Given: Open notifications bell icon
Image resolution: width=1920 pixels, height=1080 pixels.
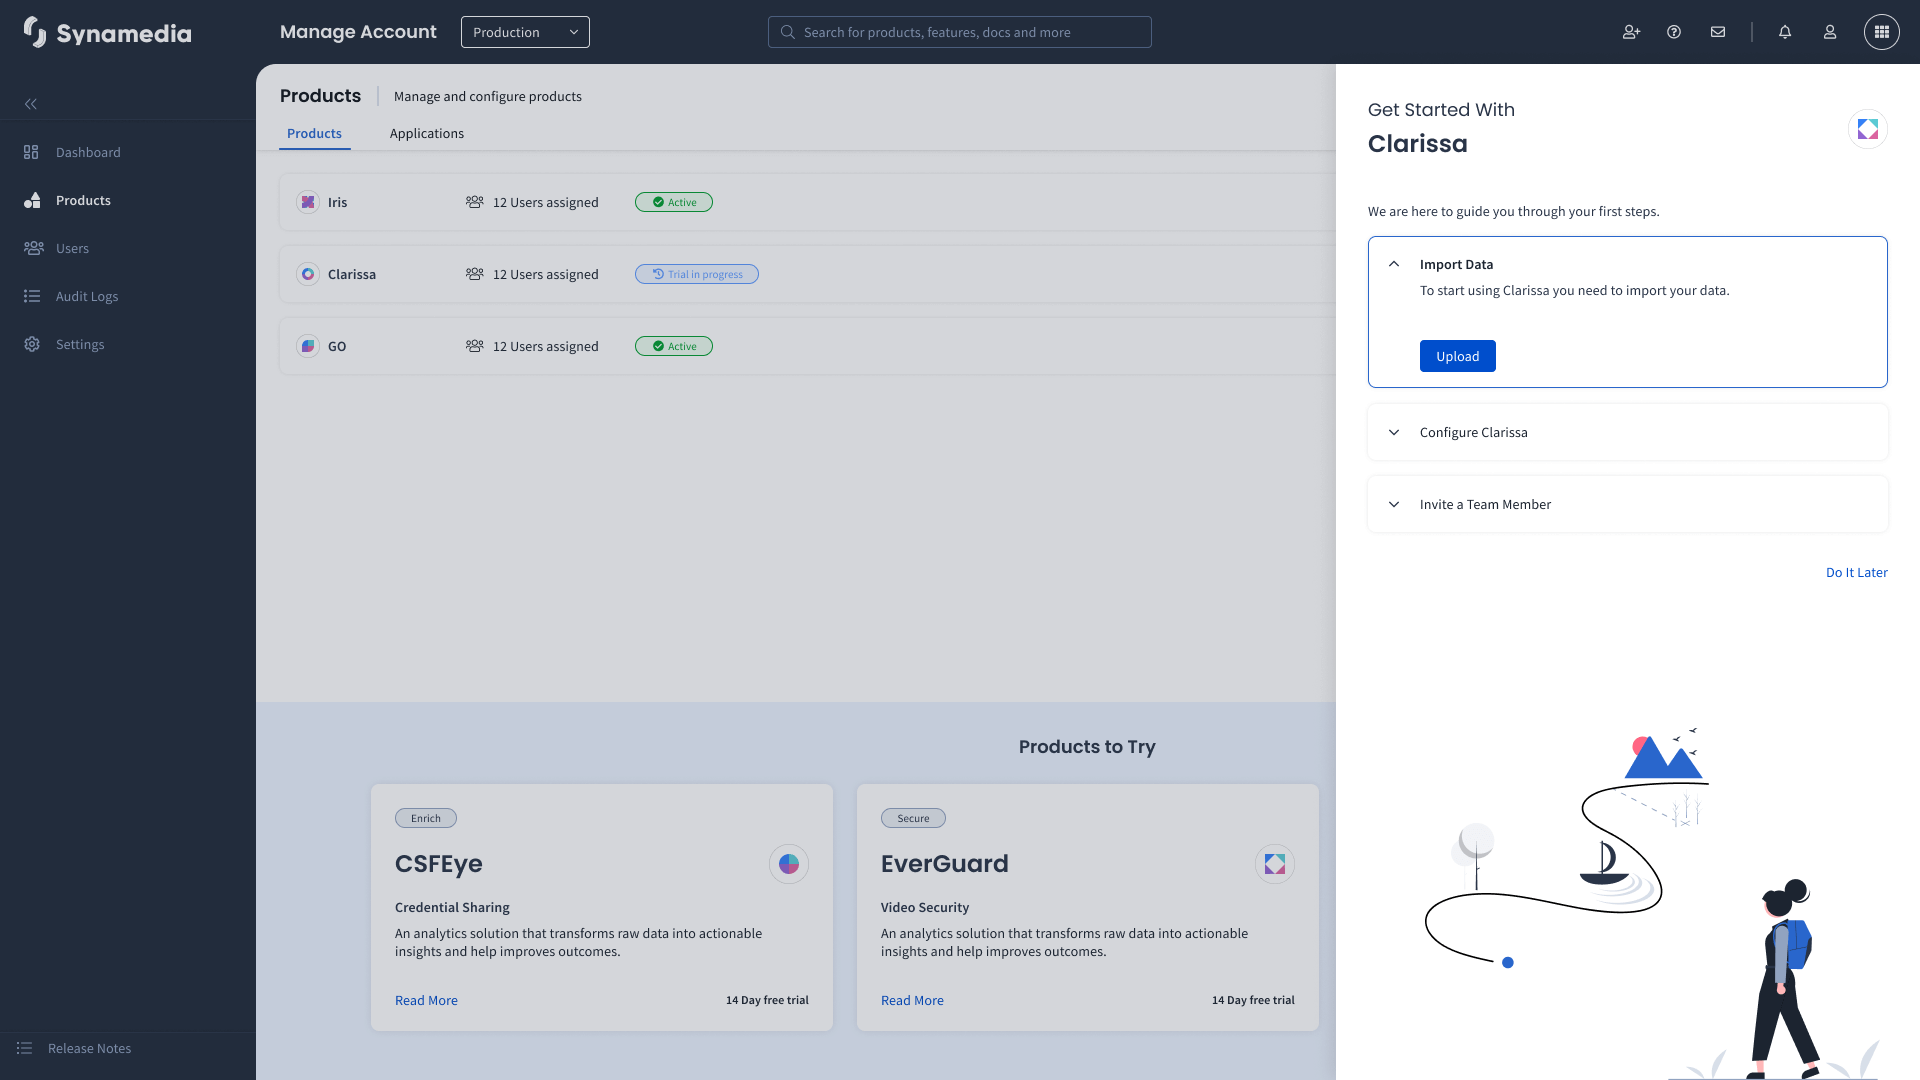Looking at the screenshot, I should pos(1785,32).
